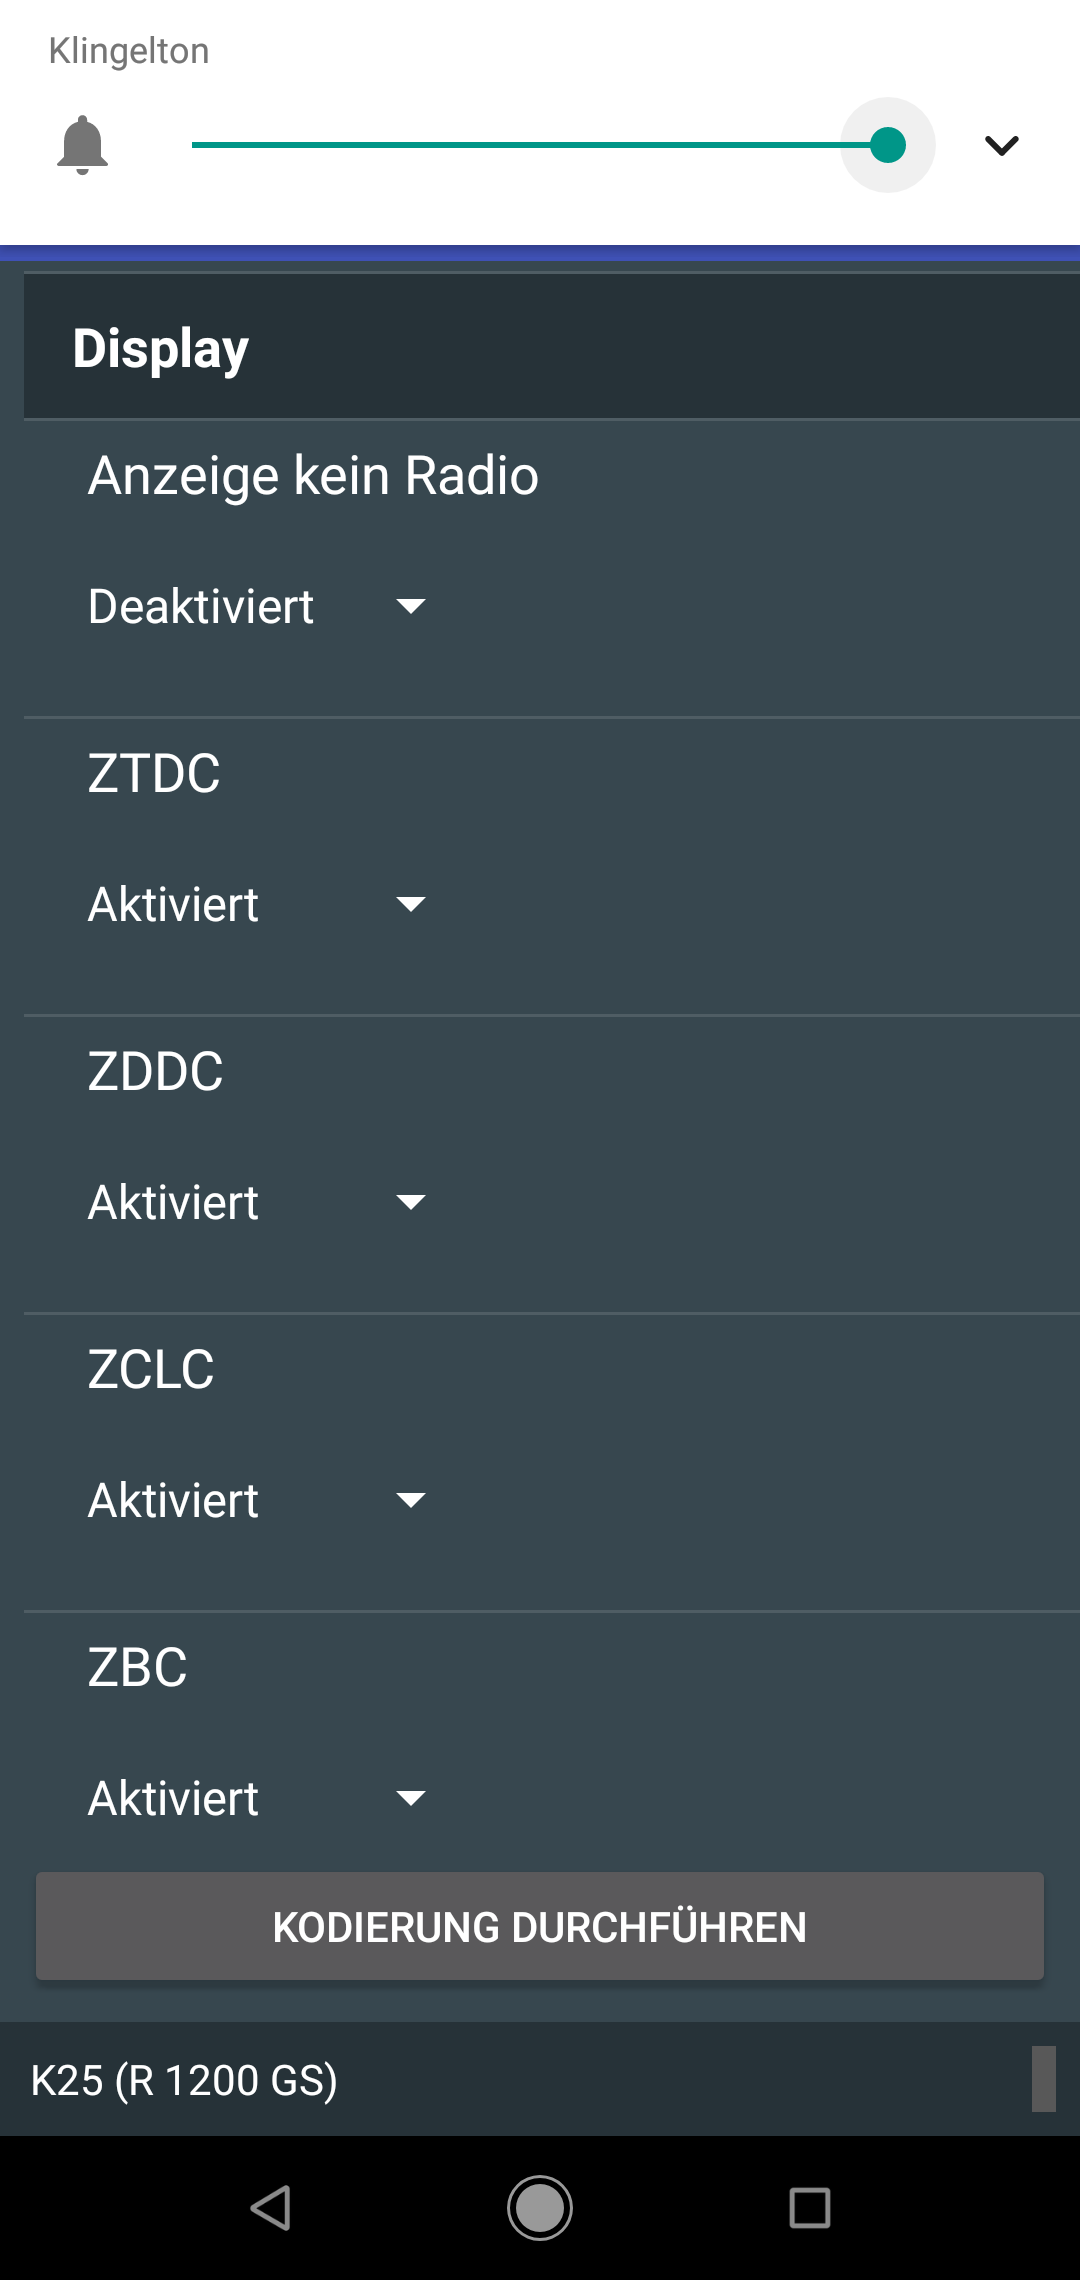Tap the Display section header

[160, 348]
